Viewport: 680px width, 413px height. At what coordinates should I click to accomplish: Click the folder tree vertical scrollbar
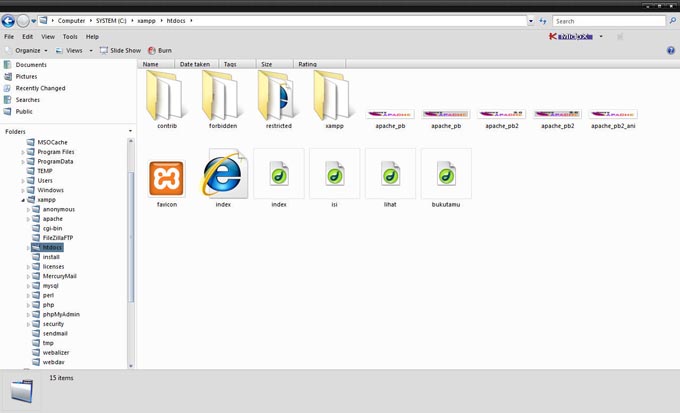point(131,237)
